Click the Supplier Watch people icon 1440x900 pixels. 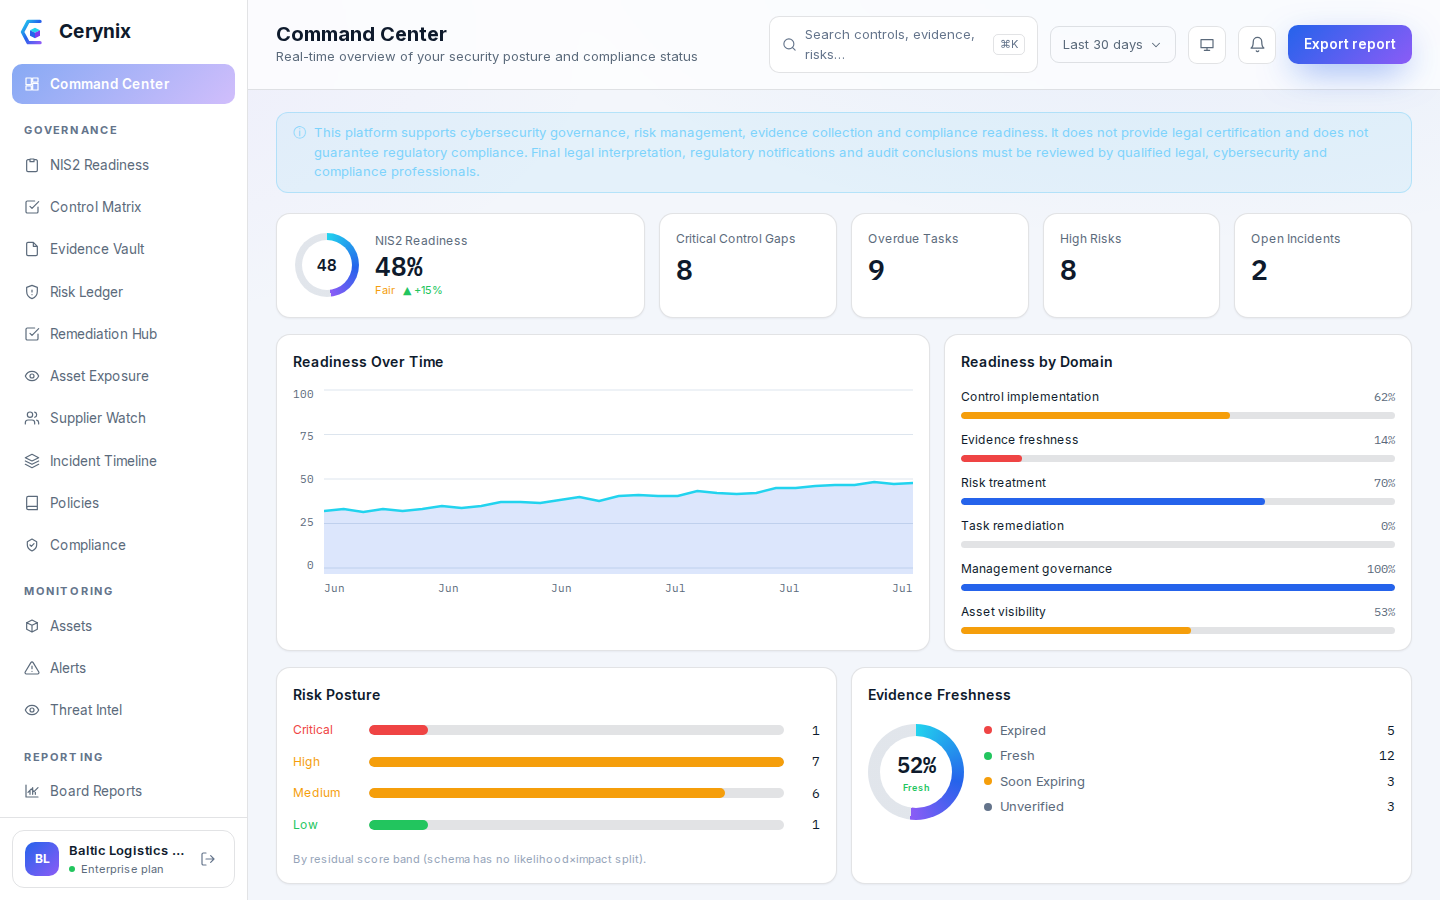tap(32, 418)
